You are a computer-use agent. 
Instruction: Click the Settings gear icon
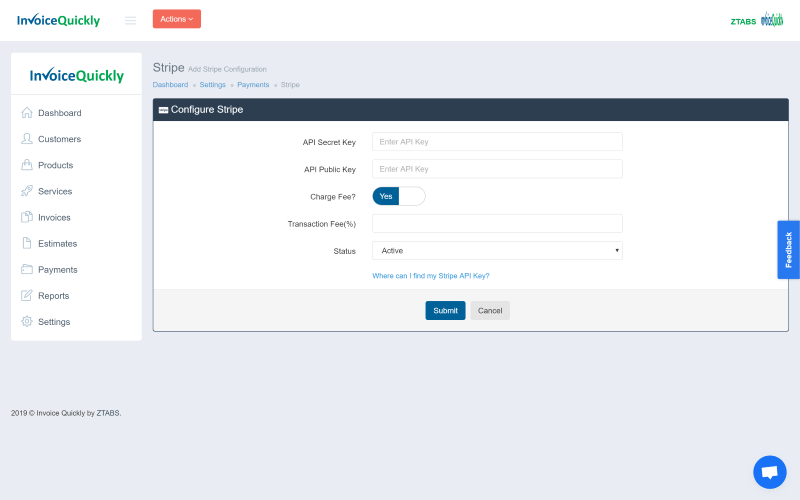coord(27,321)
